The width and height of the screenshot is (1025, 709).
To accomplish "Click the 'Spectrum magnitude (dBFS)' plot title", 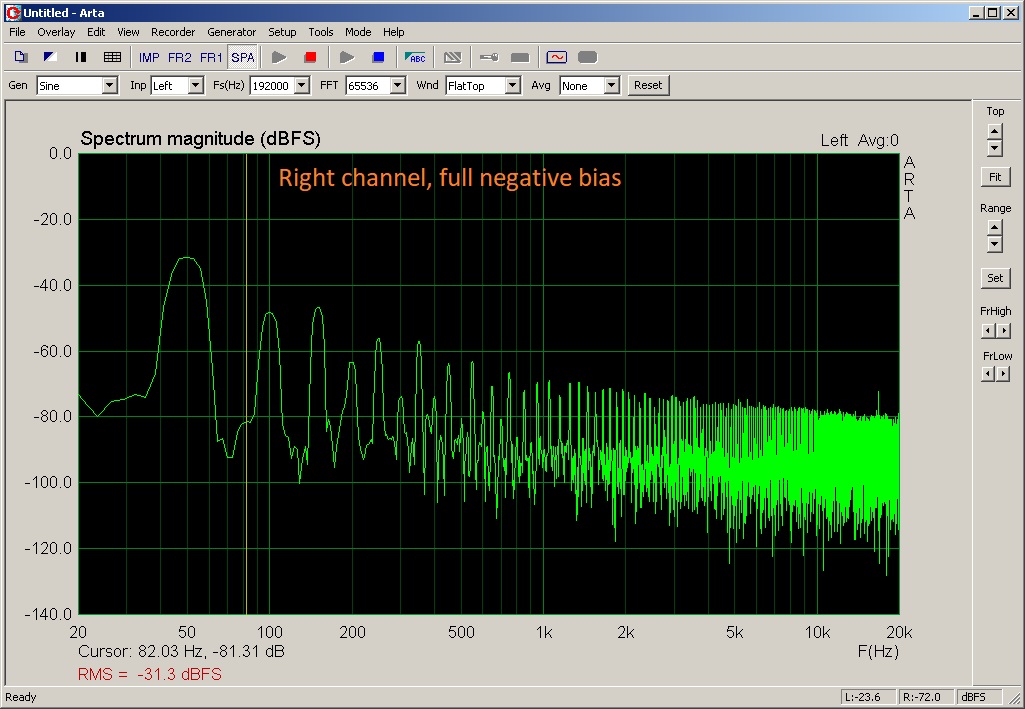I will (x=200, y=139).
